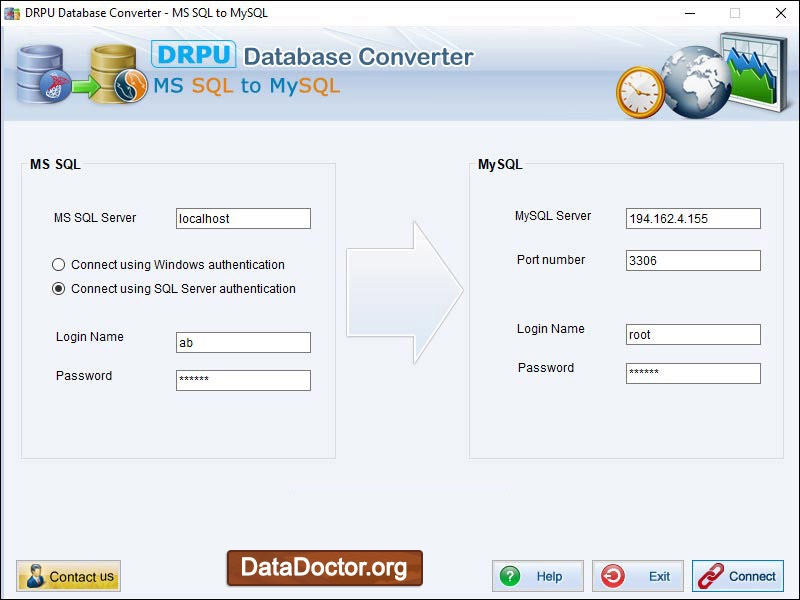The image size is (800, 600).
Task: Click the DataDoctor.org logo
Action: point(324,567)
